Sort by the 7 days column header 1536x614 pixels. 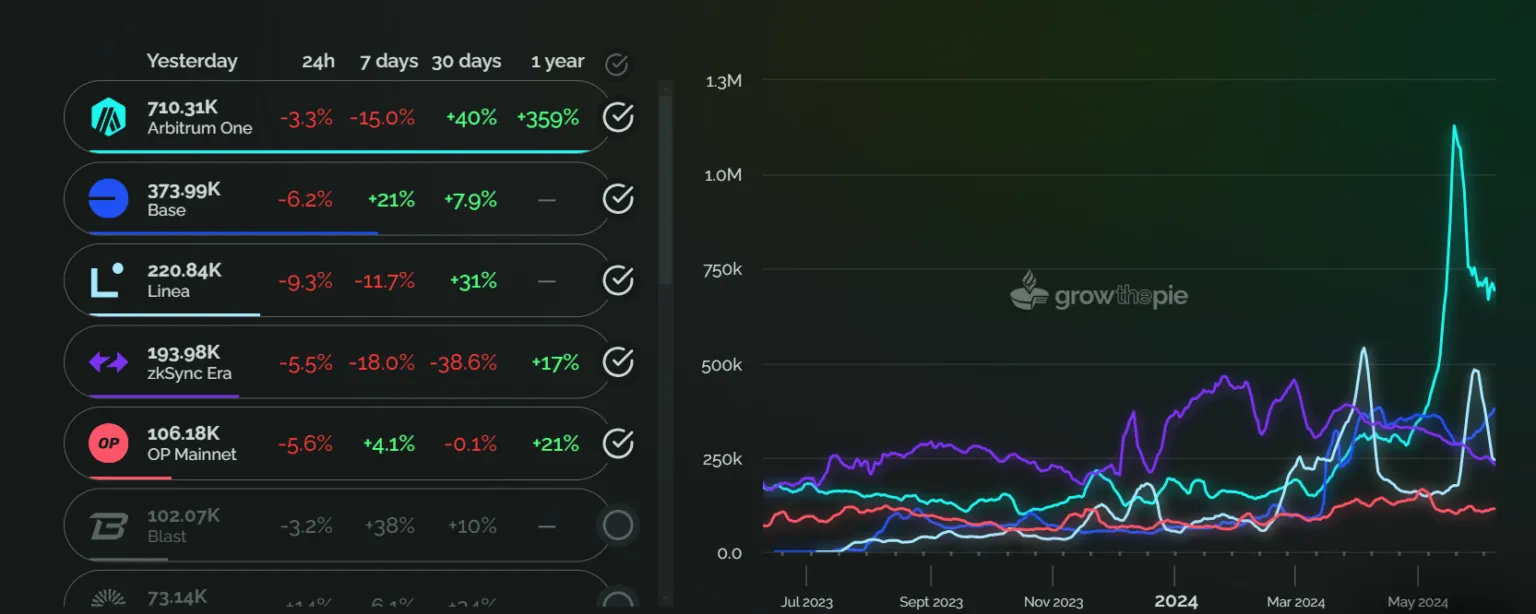click(389, 61)
